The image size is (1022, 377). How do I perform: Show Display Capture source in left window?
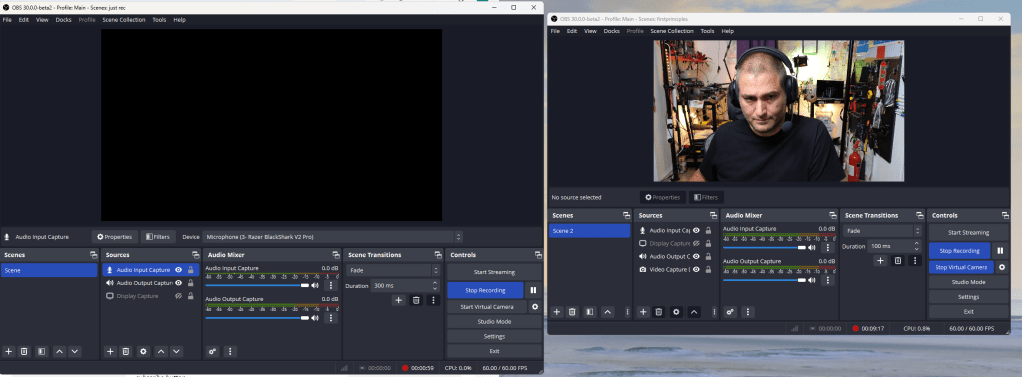pos(178,296)
